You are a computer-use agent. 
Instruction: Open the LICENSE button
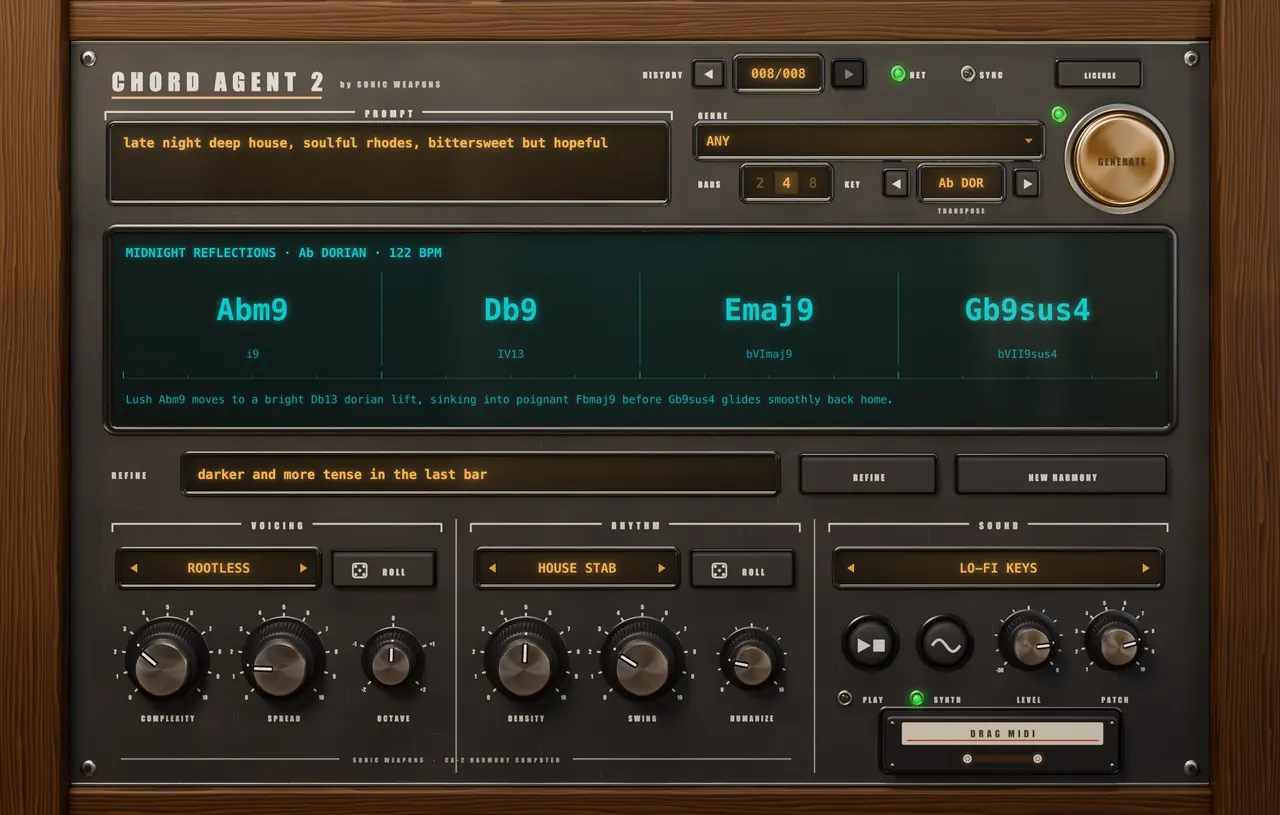coord(1099,75)
